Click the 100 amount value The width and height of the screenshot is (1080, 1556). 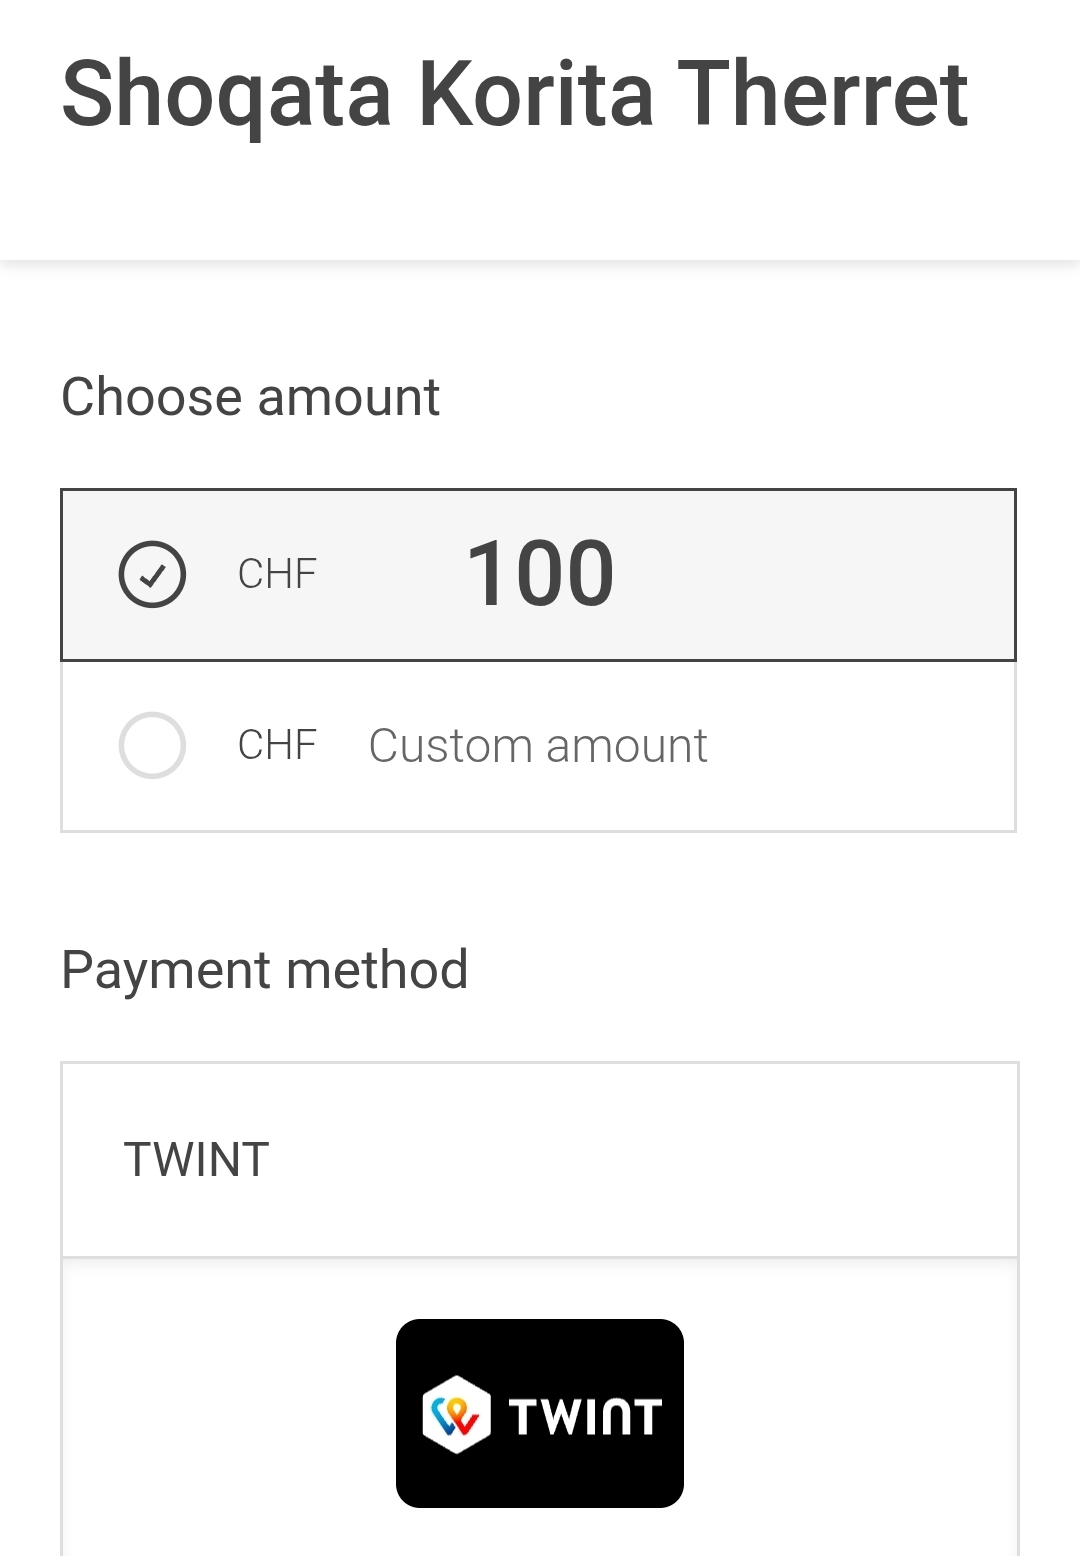click(540, 574)
